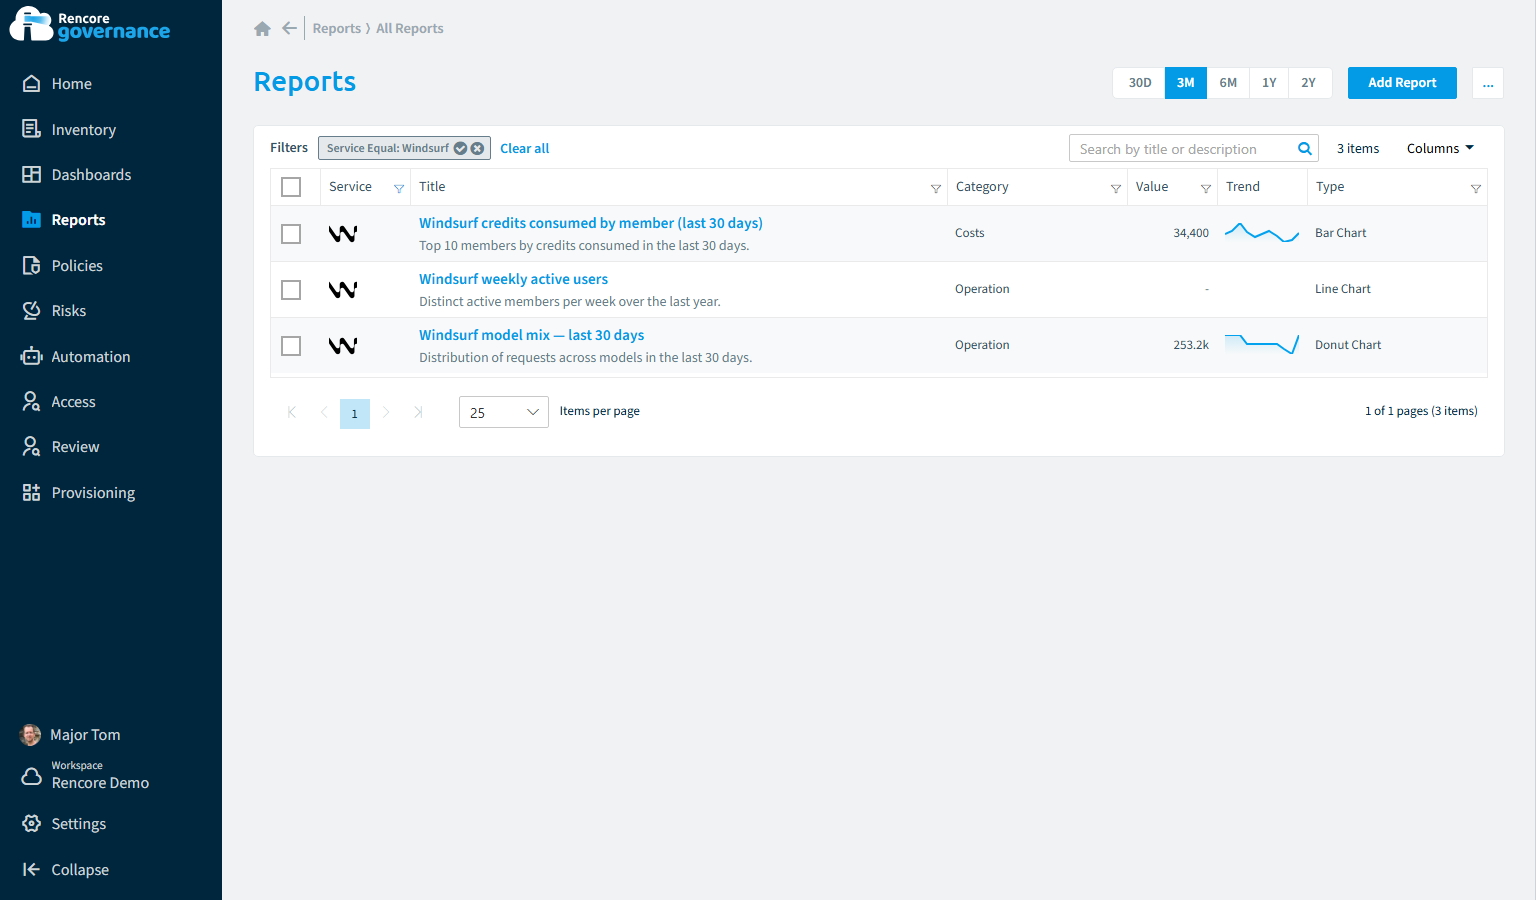Open Windsurf credits consumed by member report

click(591, 223)
